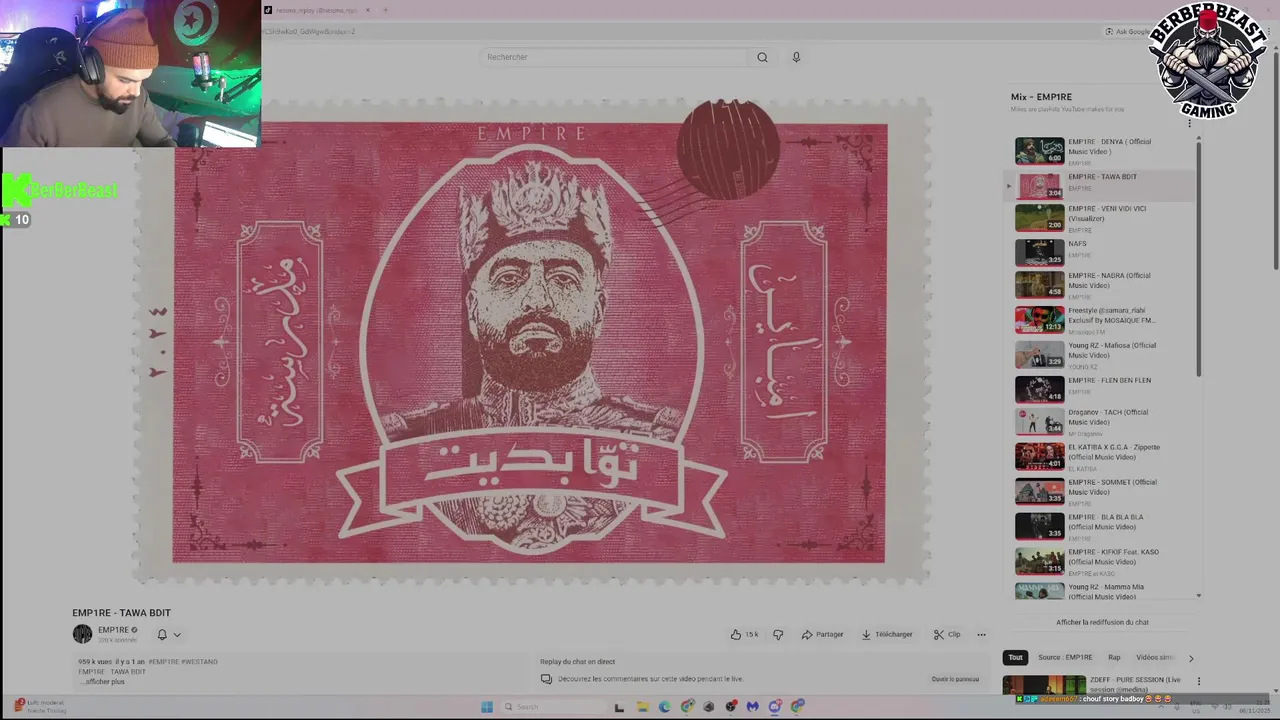Open options for ZDEFF PURE SESSION video
The image size is (1280, 720).
(1199, 681)
